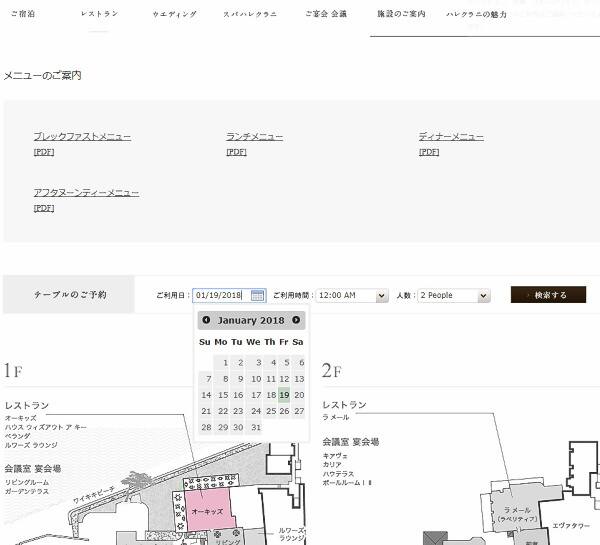Pick January 25 in the calendar
600x545 pixels.
269,411
